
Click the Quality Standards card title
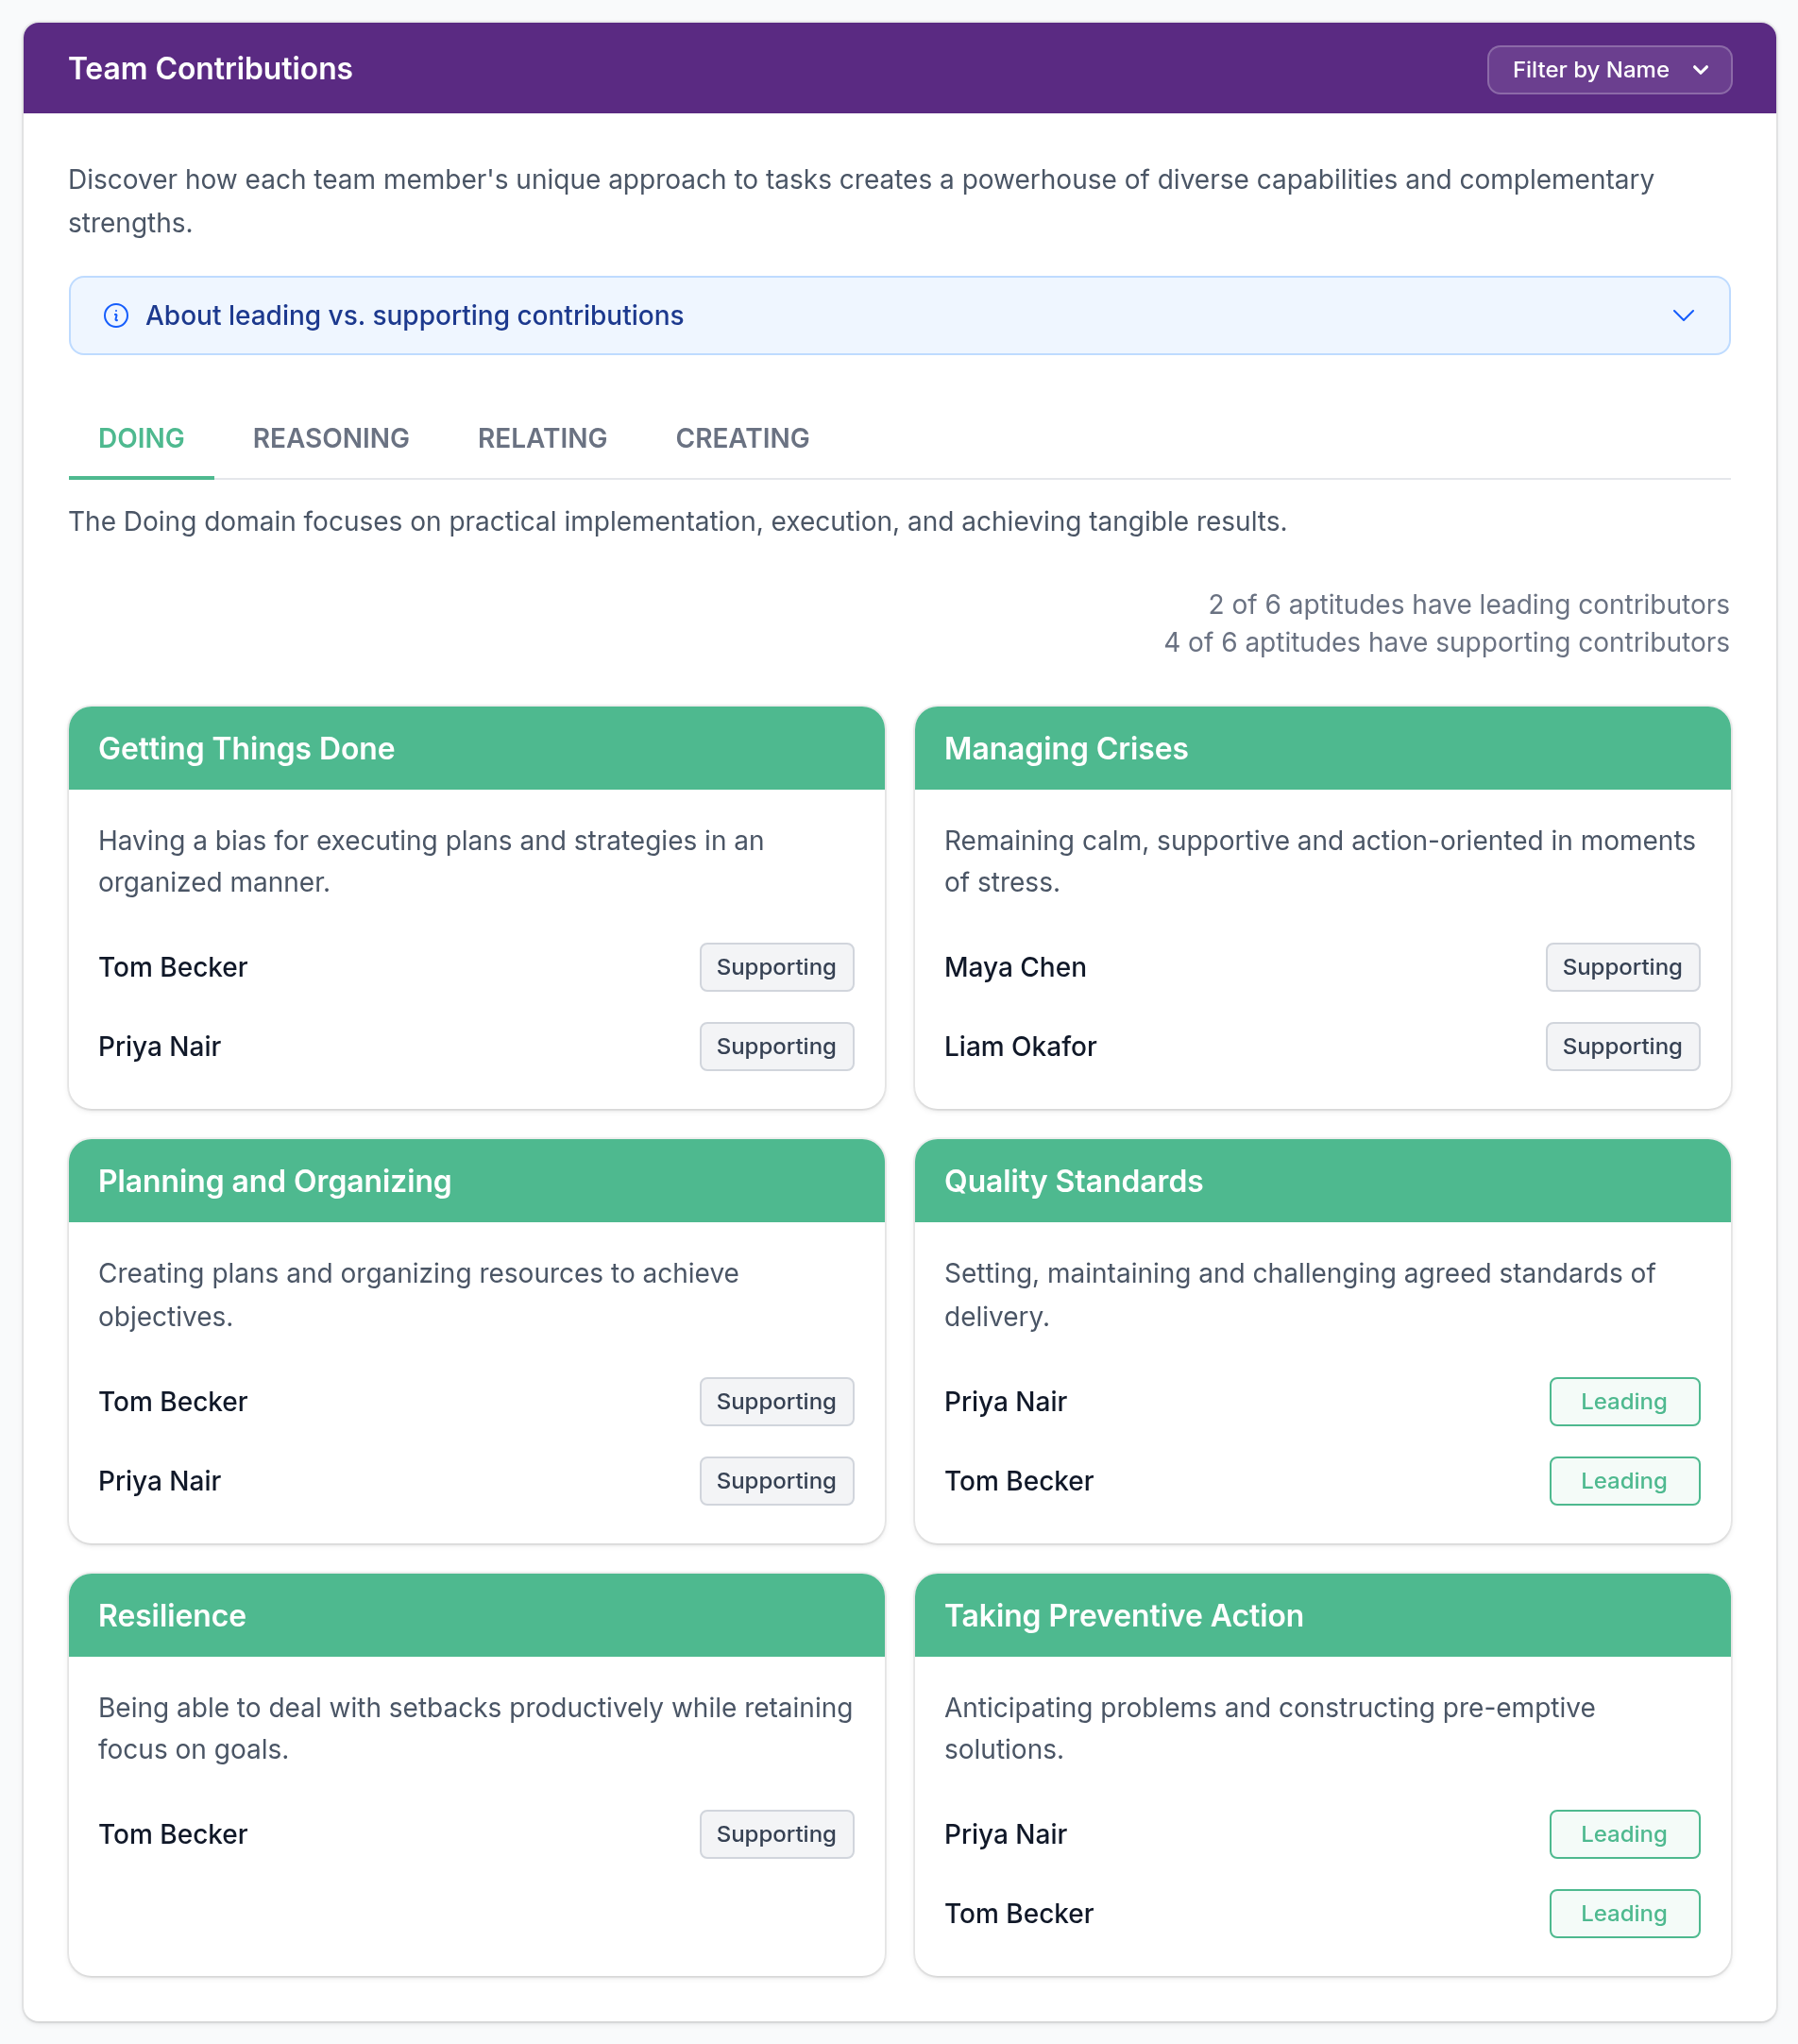click(x=1073, y=1182)
